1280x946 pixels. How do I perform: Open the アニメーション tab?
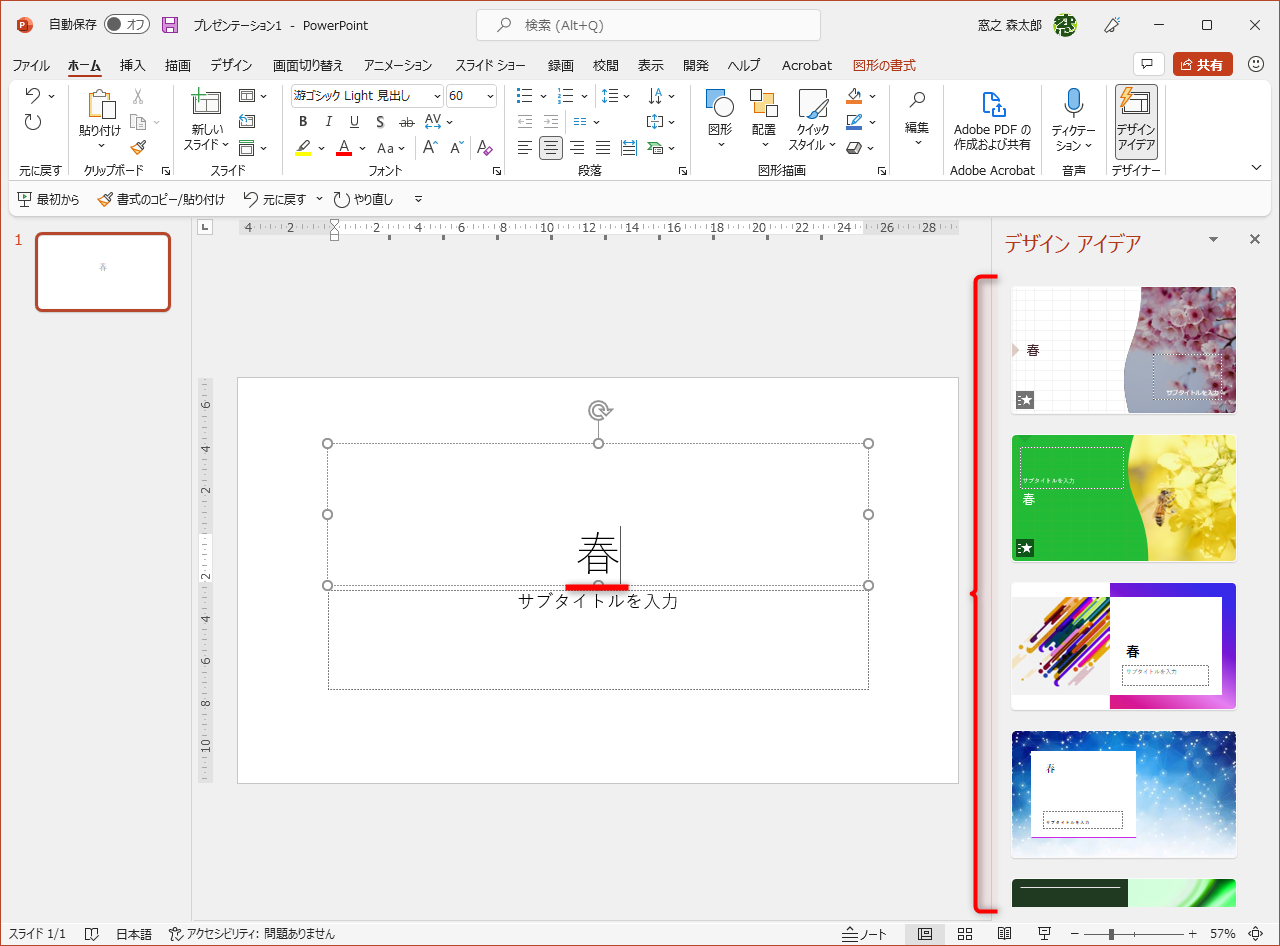click(x=398, y=65)
